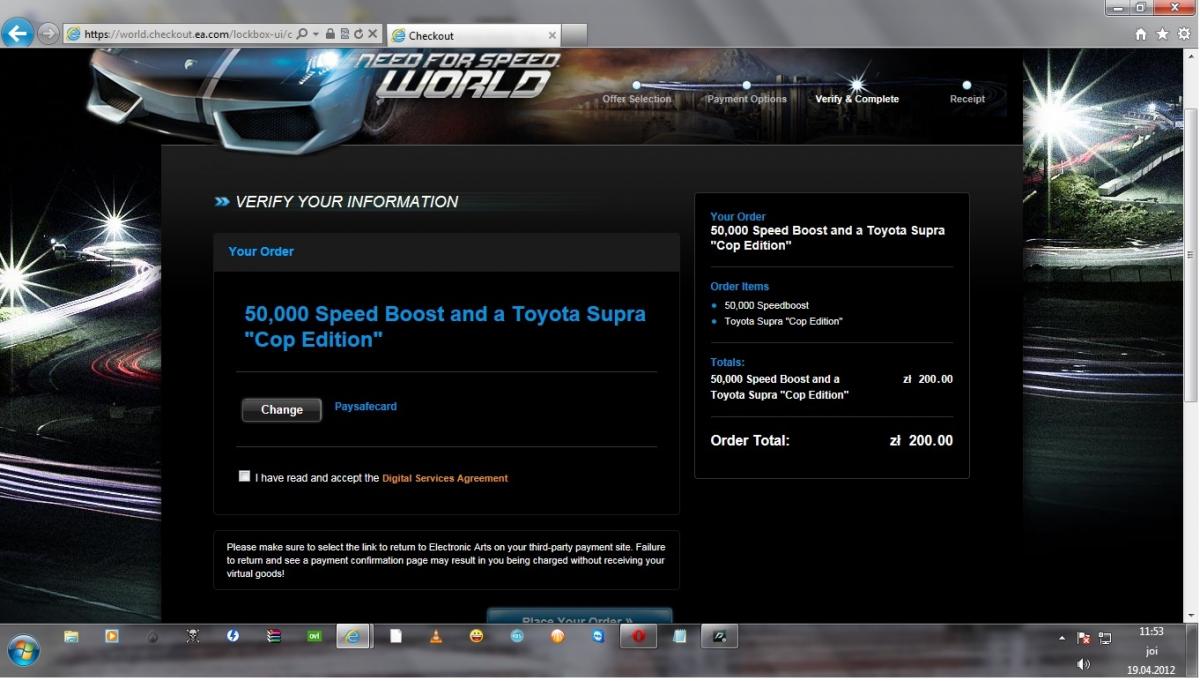Click the Place Your Order button
This screenshot has width=1200, height=681.
(x=579, y=617)
